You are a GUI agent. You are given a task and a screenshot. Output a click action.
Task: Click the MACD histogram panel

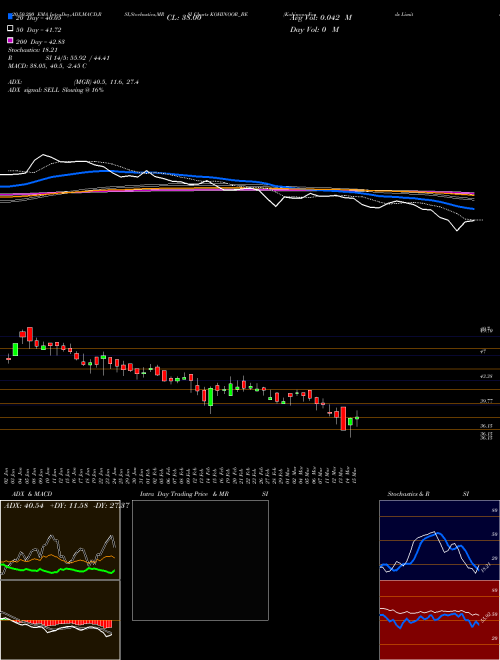(60, 620)
